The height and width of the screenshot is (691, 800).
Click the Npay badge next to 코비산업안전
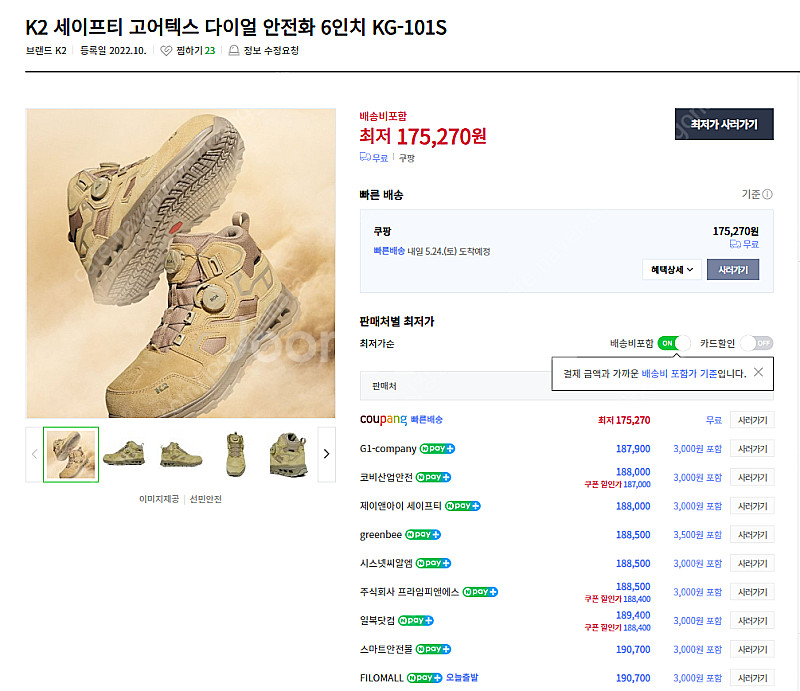click(433, 477)
